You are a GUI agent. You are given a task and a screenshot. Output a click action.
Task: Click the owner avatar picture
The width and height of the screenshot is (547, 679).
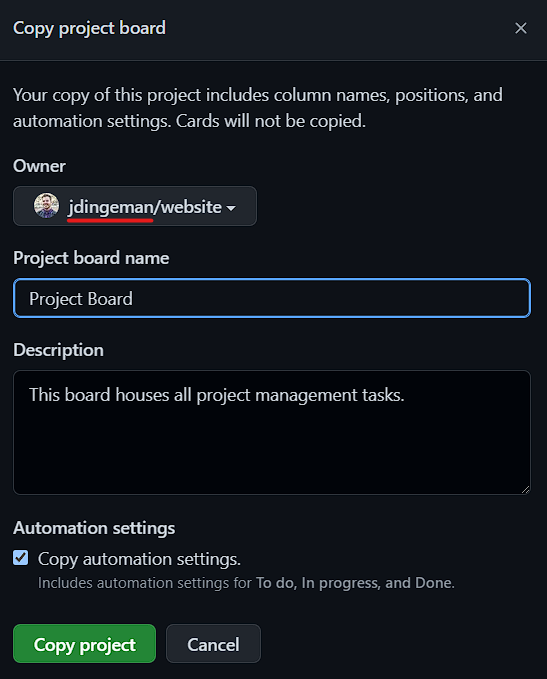46,206
